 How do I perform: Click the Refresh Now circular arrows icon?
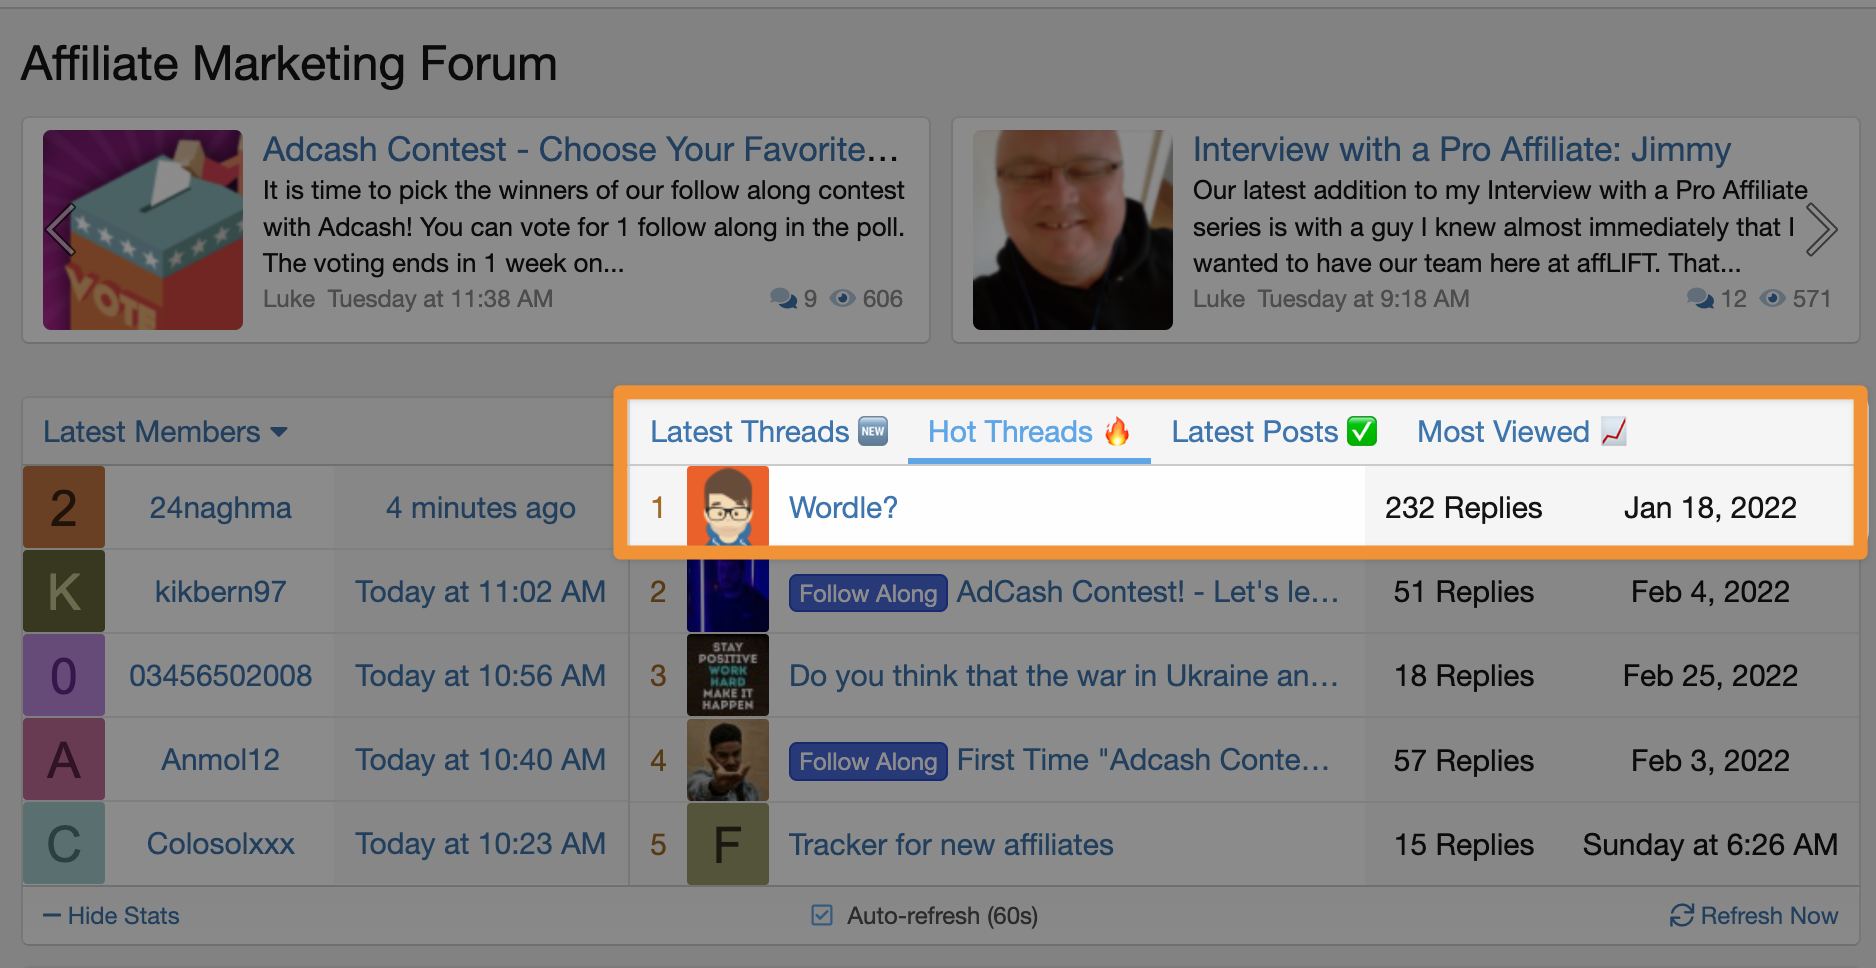pyautogui.click(x=1682, y=915)
